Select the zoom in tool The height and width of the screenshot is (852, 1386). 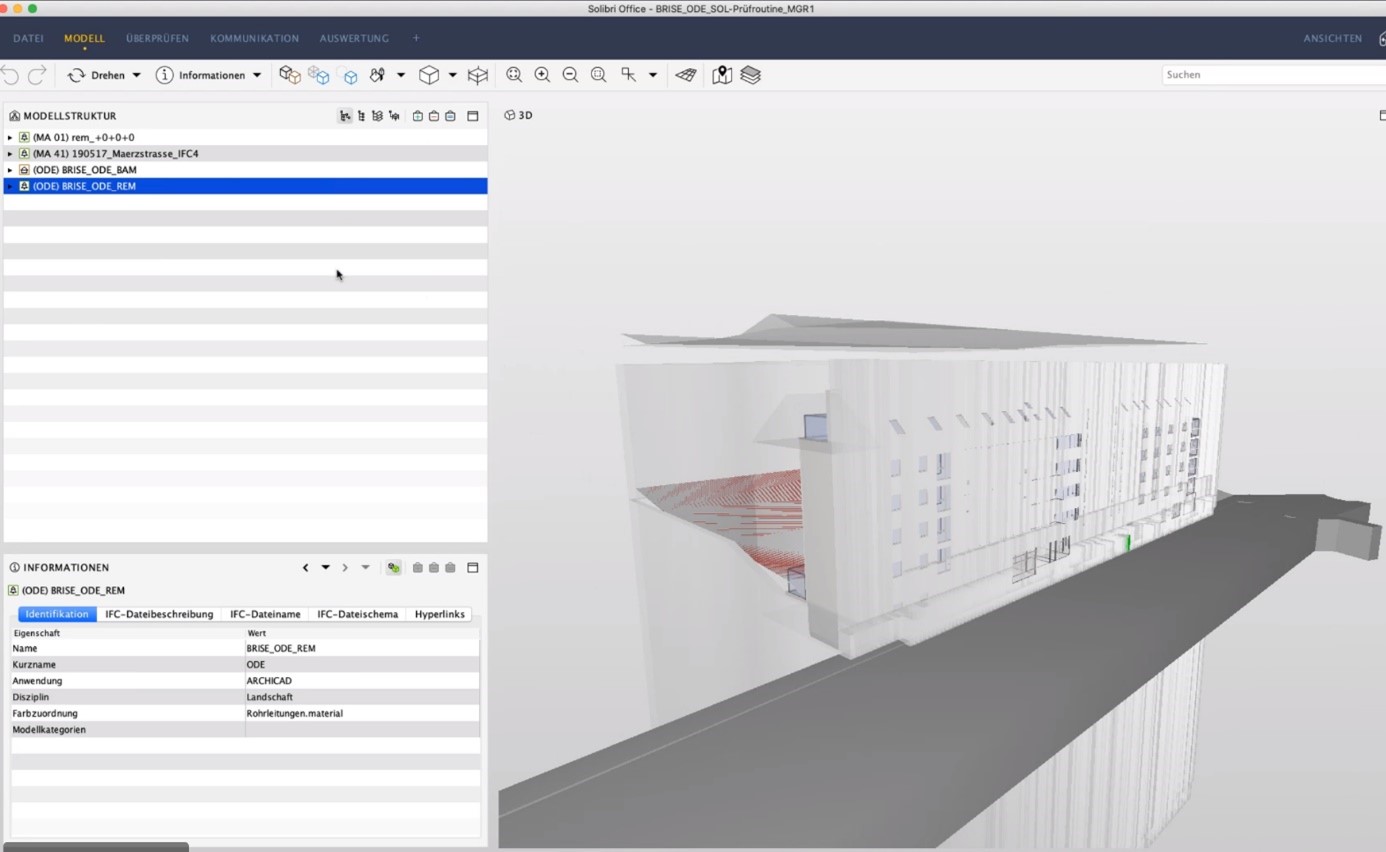click(x=542, y=74)
